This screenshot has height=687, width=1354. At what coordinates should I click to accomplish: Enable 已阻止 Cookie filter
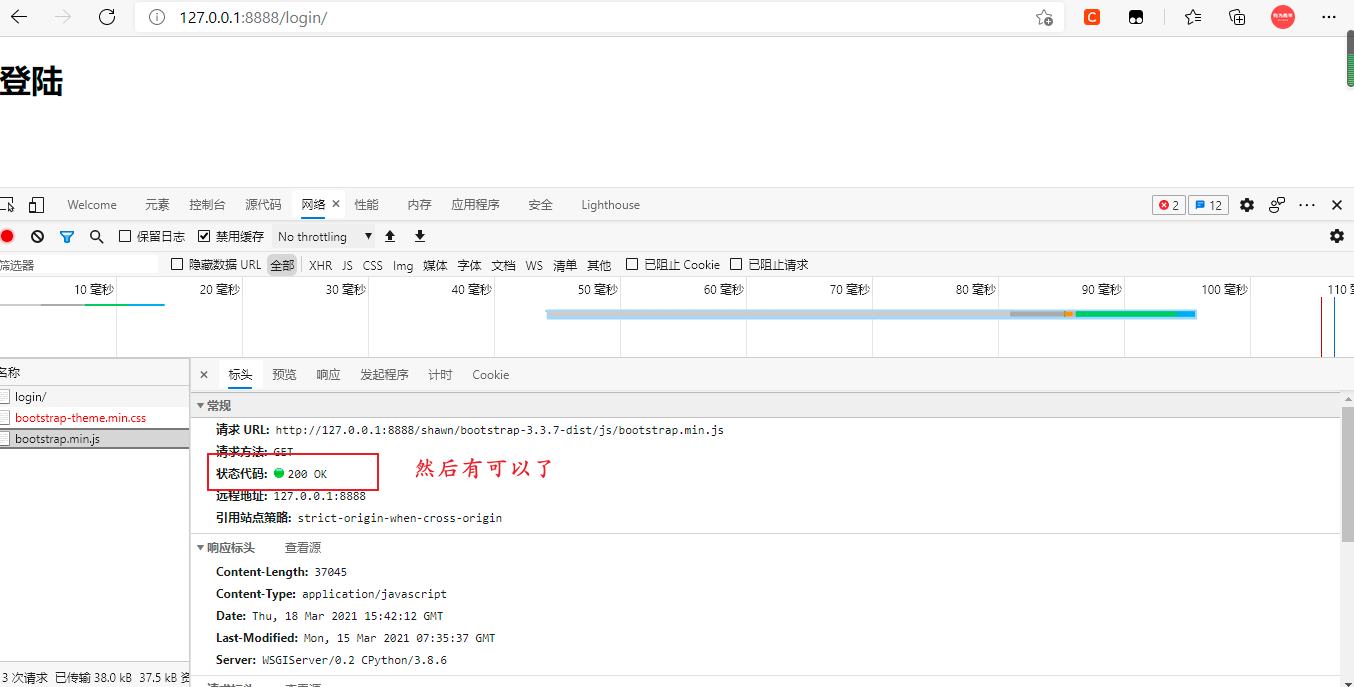[632, 265]
